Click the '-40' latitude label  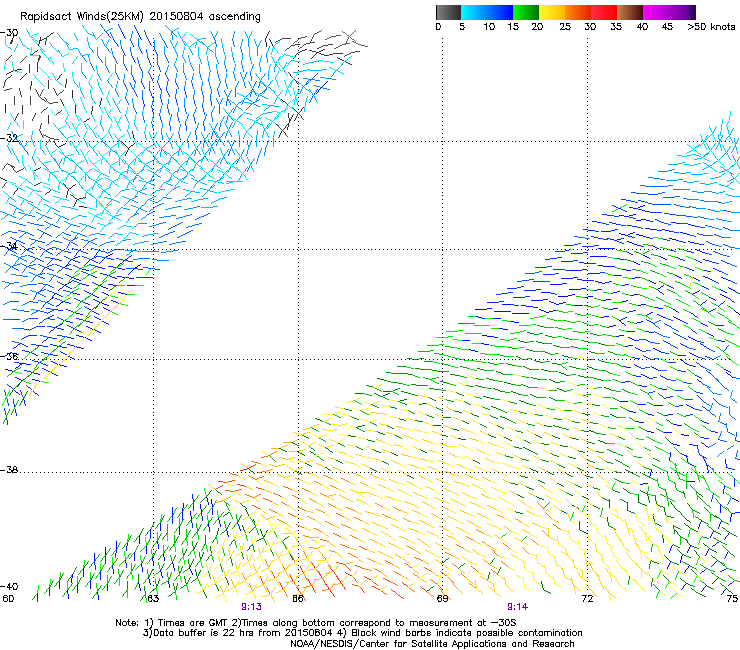[9, 587]
